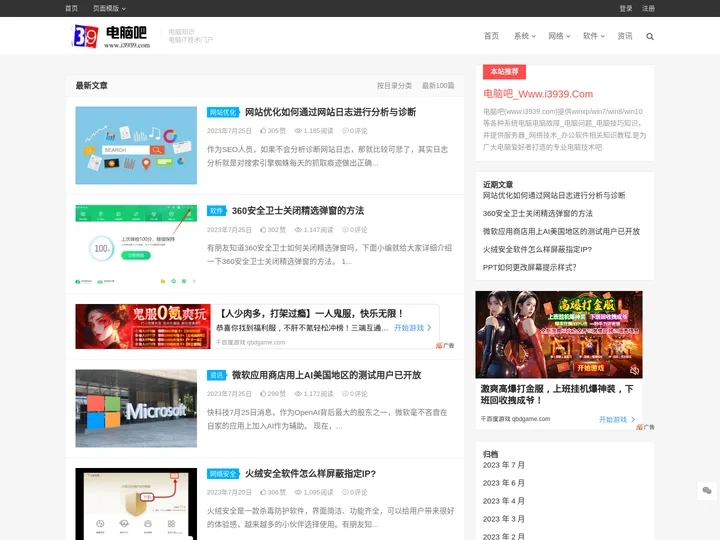Click the 电脑吧 site logo
Image resolution: width=720 pixels, height=540 pixels.
pos(111,36)
